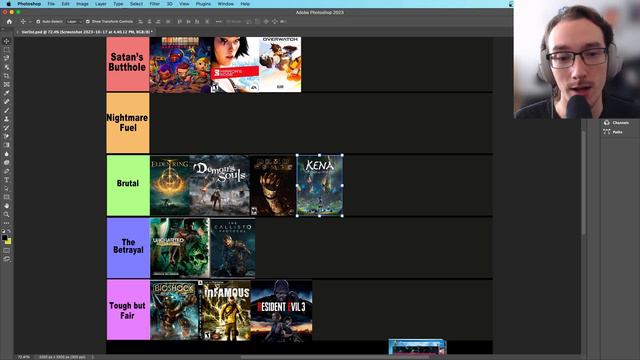Image resolution: width=640 pixels, height=360 pixels.
Task: Click the align horizontal centers icon
Action: [149, 22]
